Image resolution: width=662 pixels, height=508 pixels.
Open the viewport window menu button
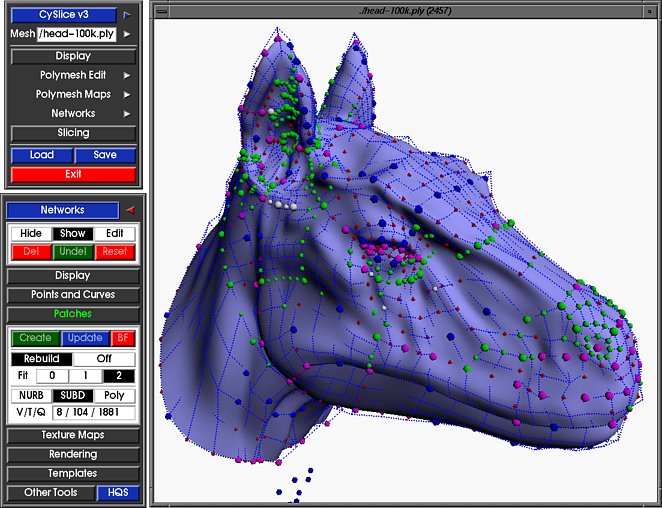coord(162,10)
